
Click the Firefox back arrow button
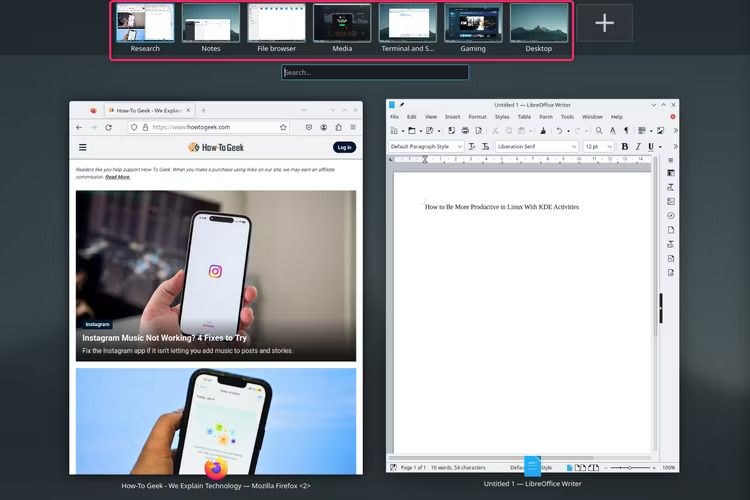pyautogui.click(x=79, y=127)
